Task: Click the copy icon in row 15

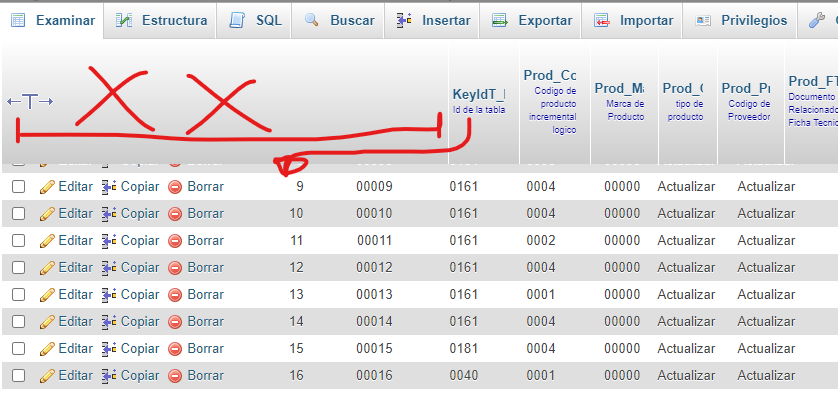Action: coord(109,348)
